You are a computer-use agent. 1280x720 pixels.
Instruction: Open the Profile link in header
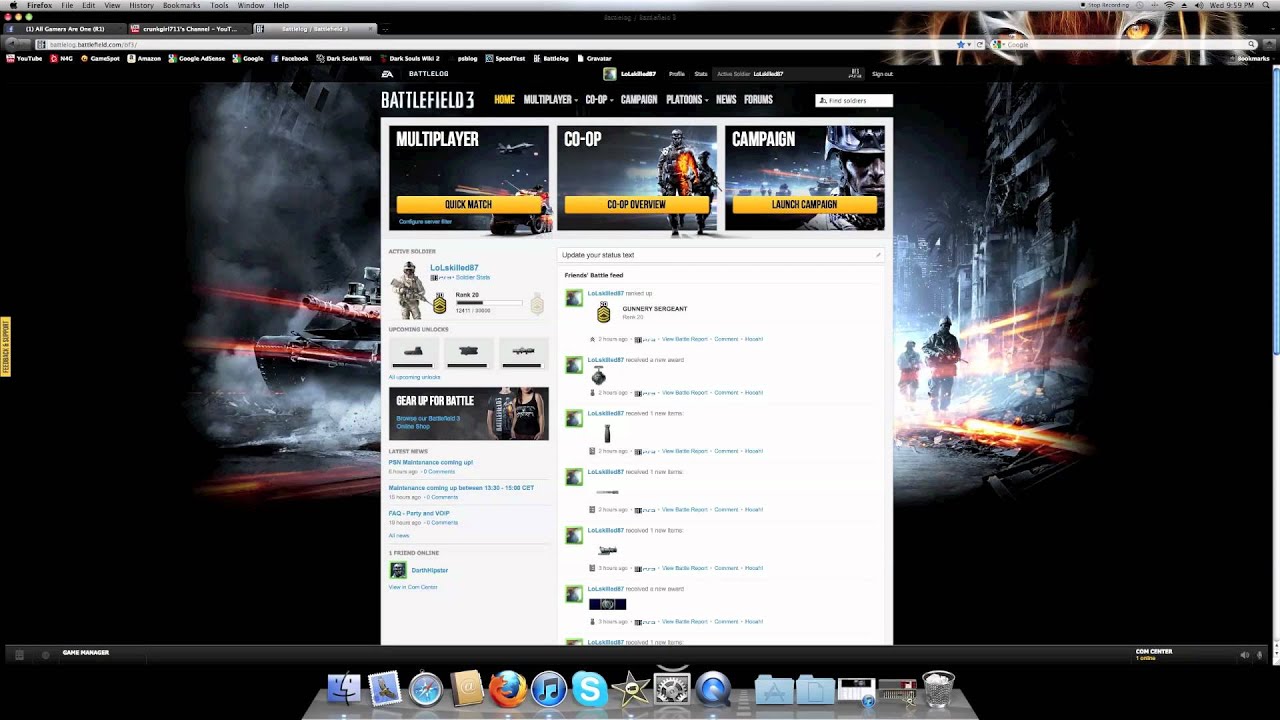[677, 74]
